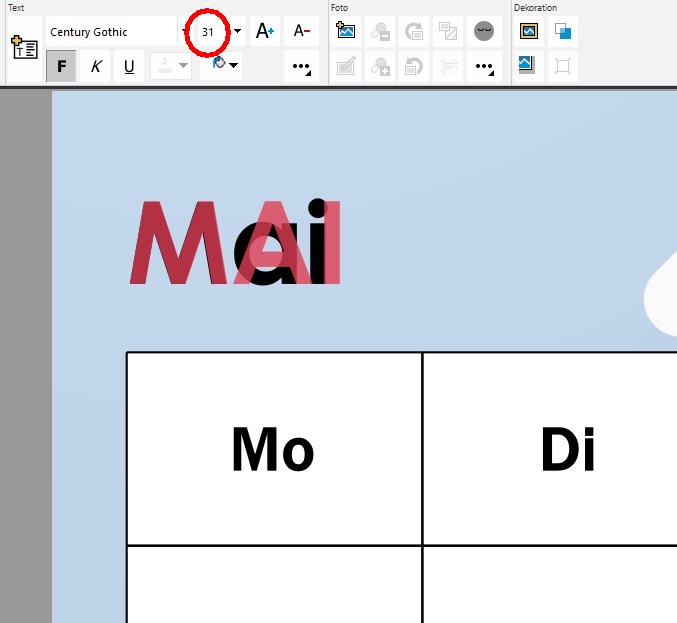The width and height of the screenshot is (677, 623).
Task: Add a new photo with insert image icon
Action: coord(345,31)
